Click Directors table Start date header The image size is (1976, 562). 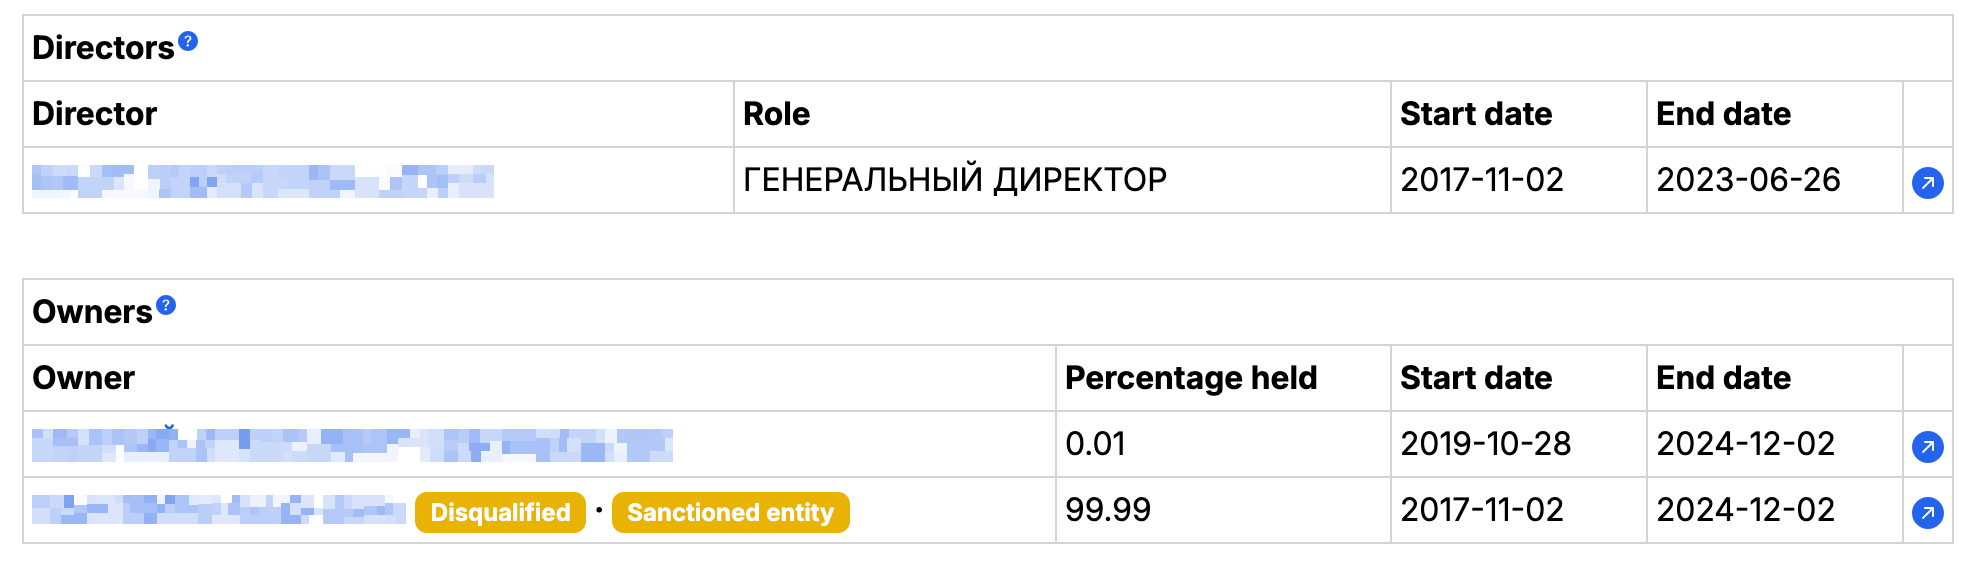coord(1476,114)
